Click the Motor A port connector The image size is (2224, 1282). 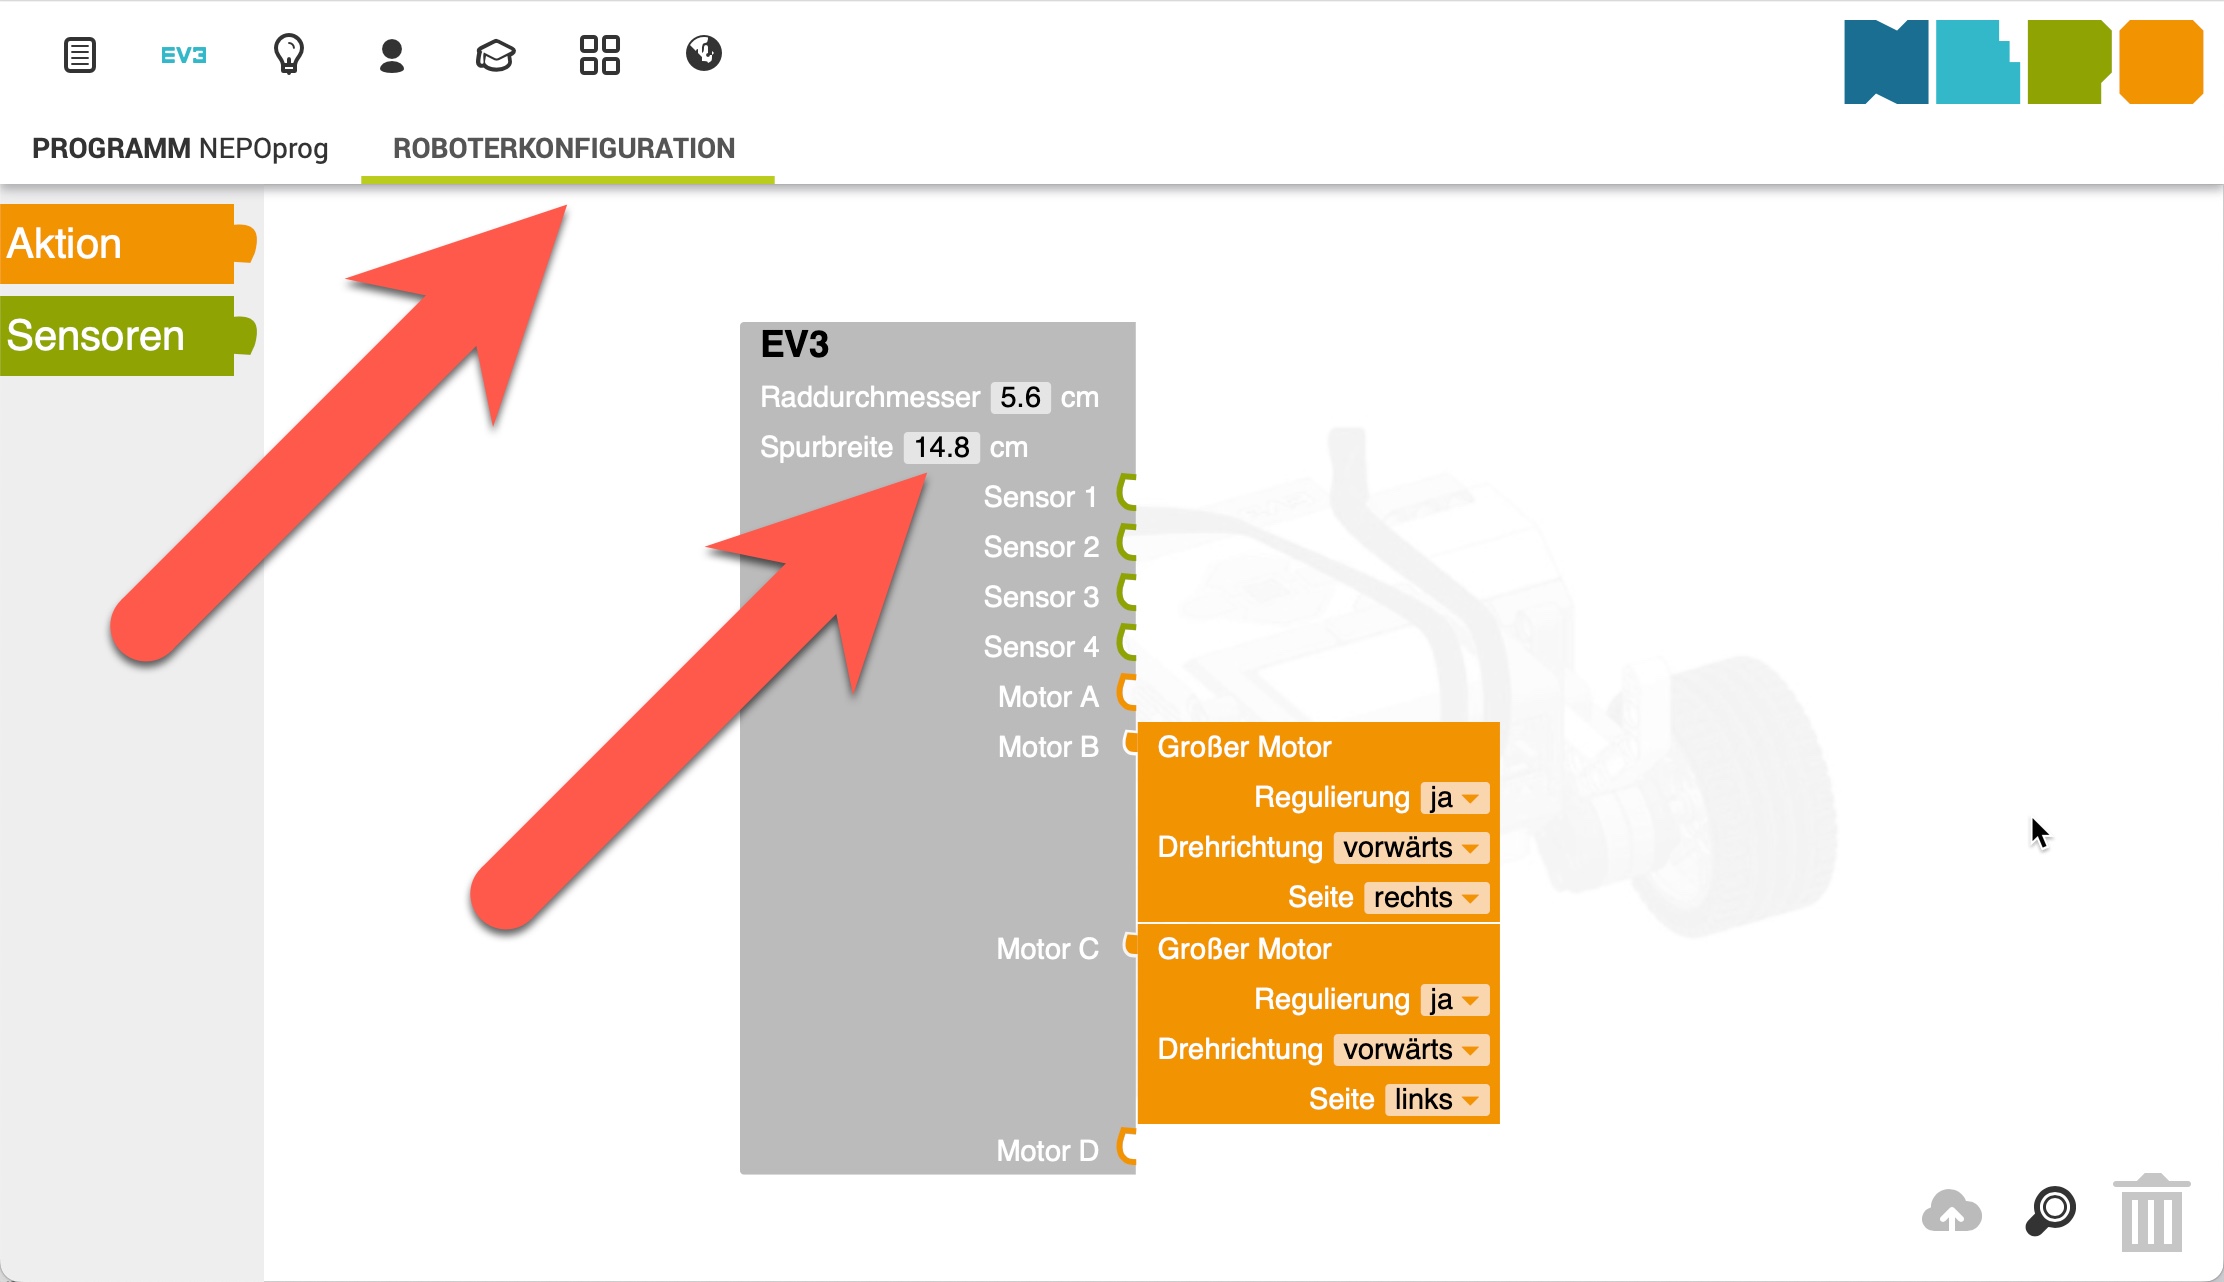tap(1127, 692)
